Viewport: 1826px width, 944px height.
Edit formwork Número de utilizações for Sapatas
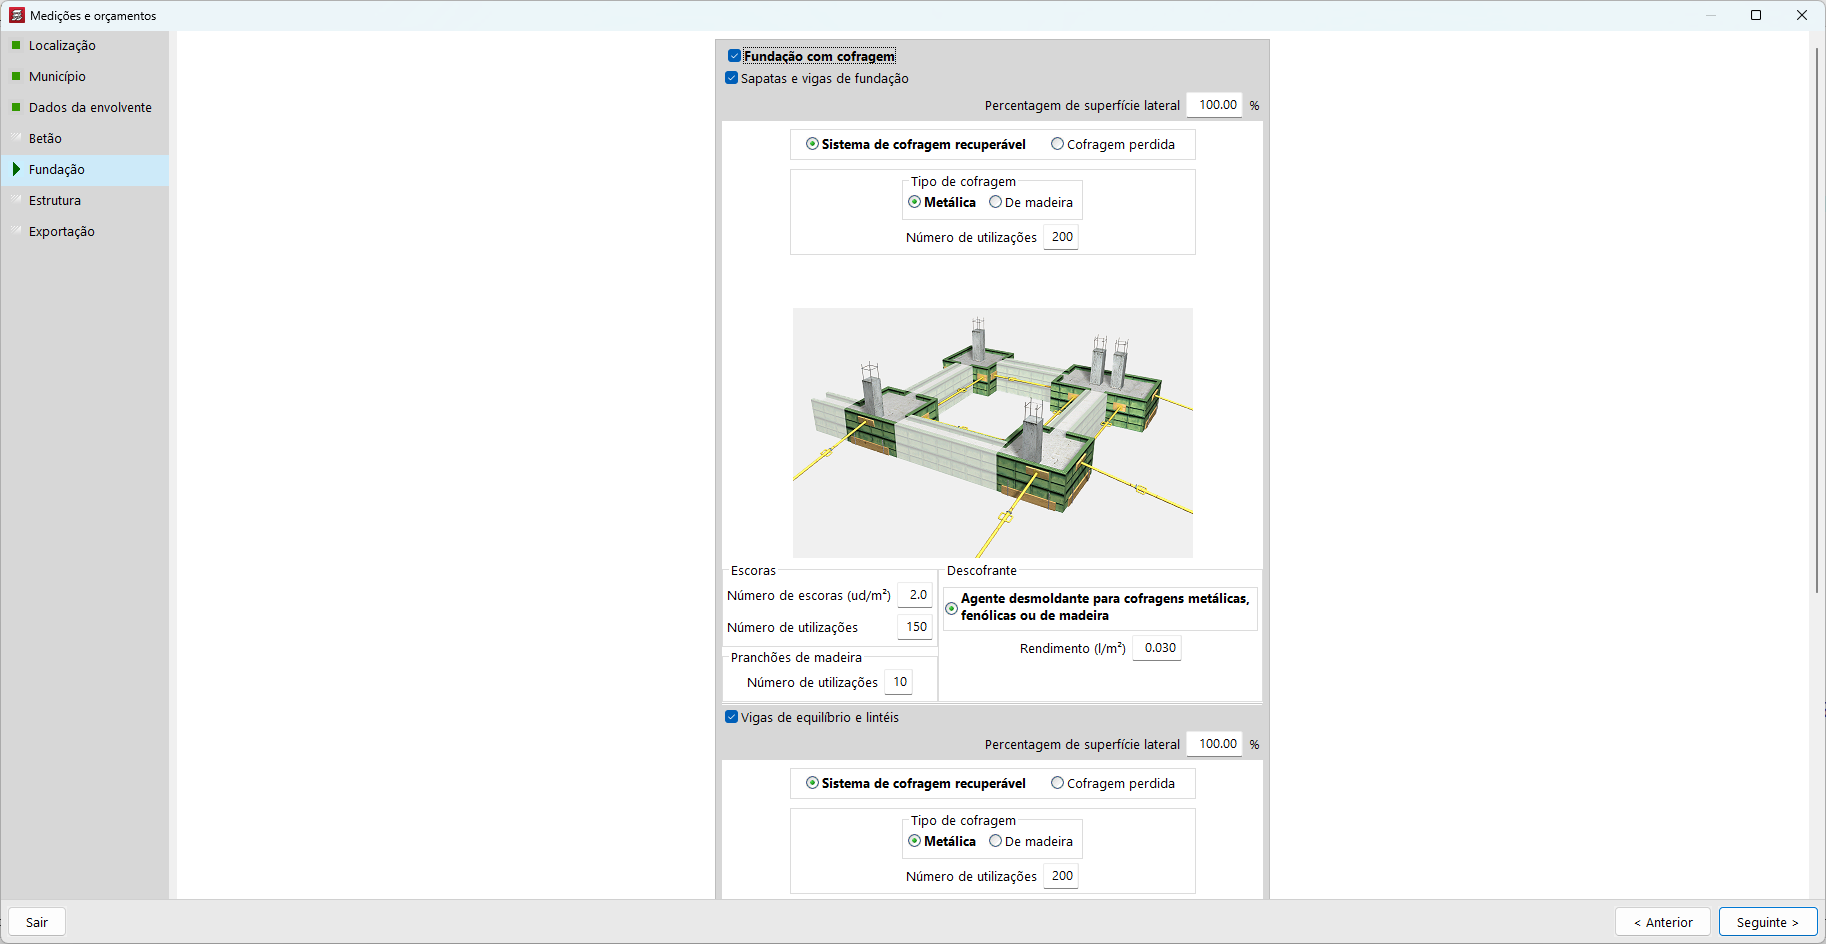tap(1061, 237)
